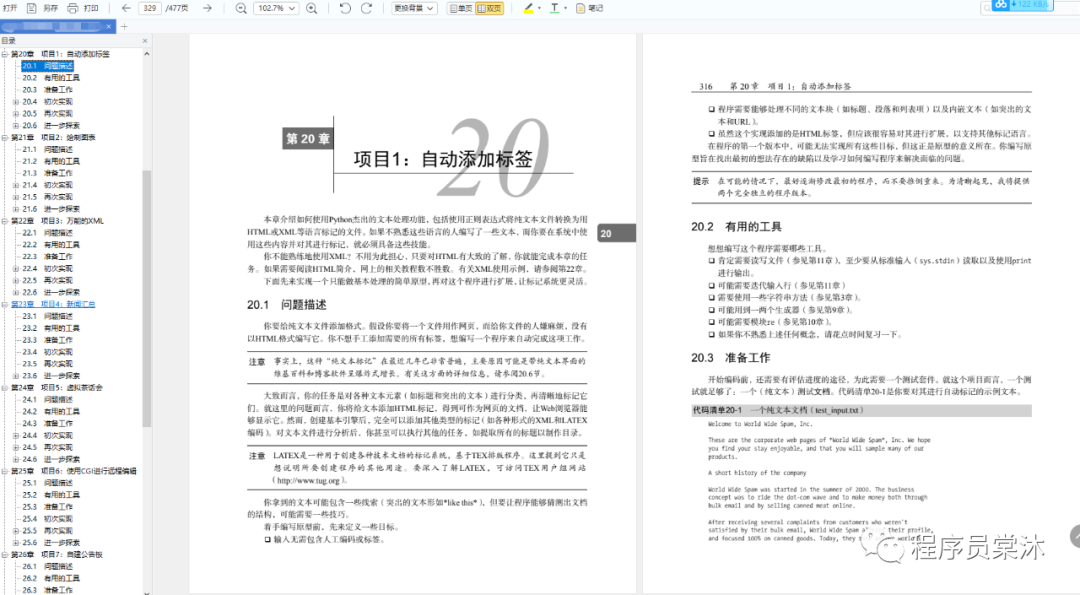The image size is (1080, 595).
Task: Click the heading 20.2 有用的工具 on page
Action: tap(736, 227)
